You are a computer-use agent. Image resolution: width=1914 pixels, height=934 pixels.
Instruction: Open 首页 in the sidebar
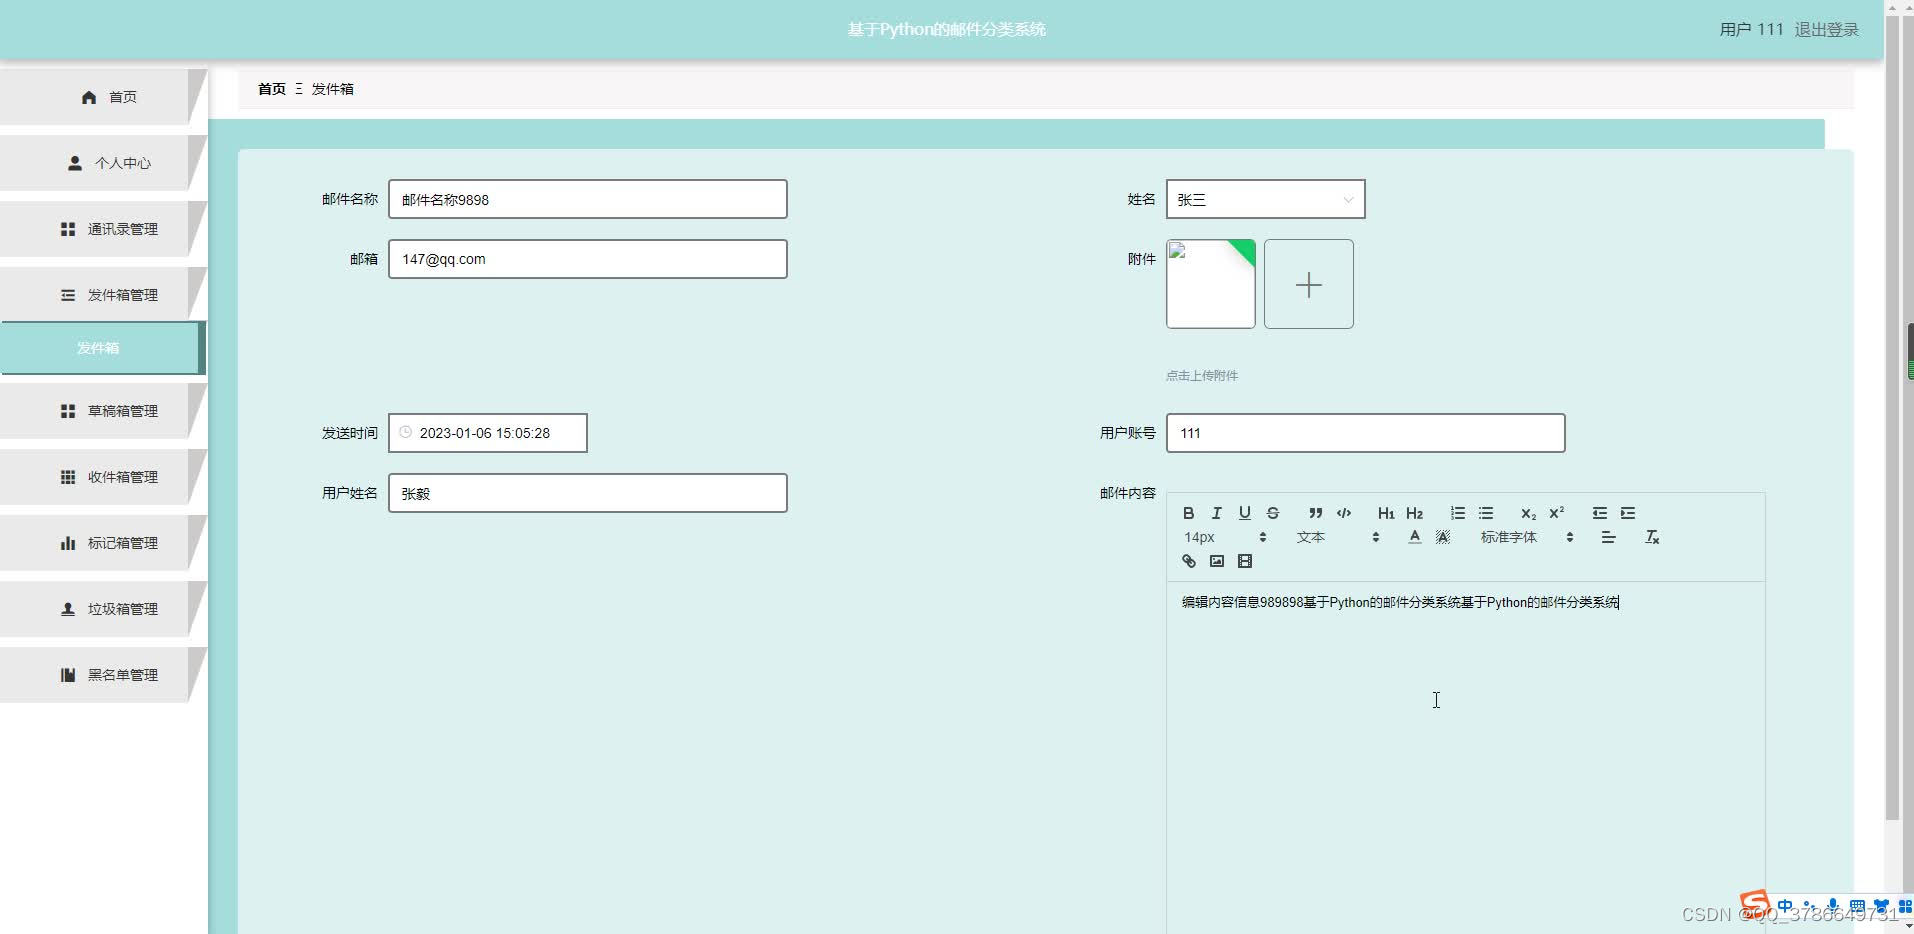pyautogui.click(x=103, y=97)
